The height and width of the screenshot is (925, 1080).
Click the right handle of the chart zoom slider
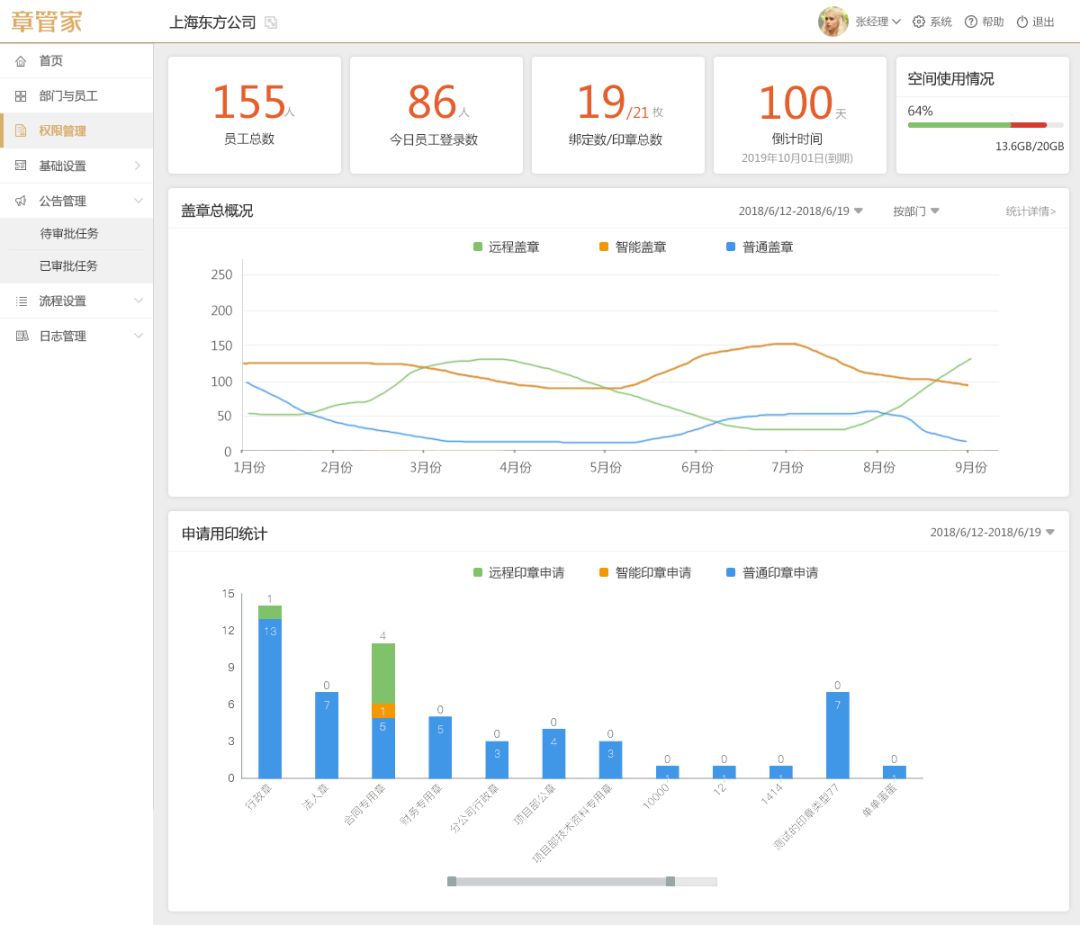click(670, 882)
